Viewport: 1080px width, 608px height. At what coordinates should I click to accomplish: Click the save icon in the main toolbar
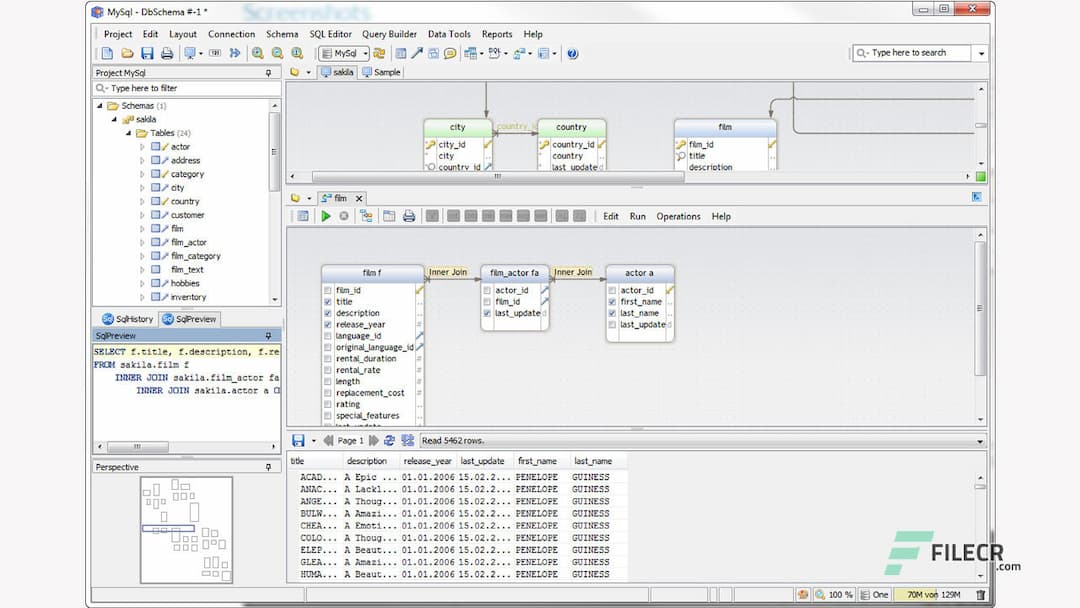point(148,53)
